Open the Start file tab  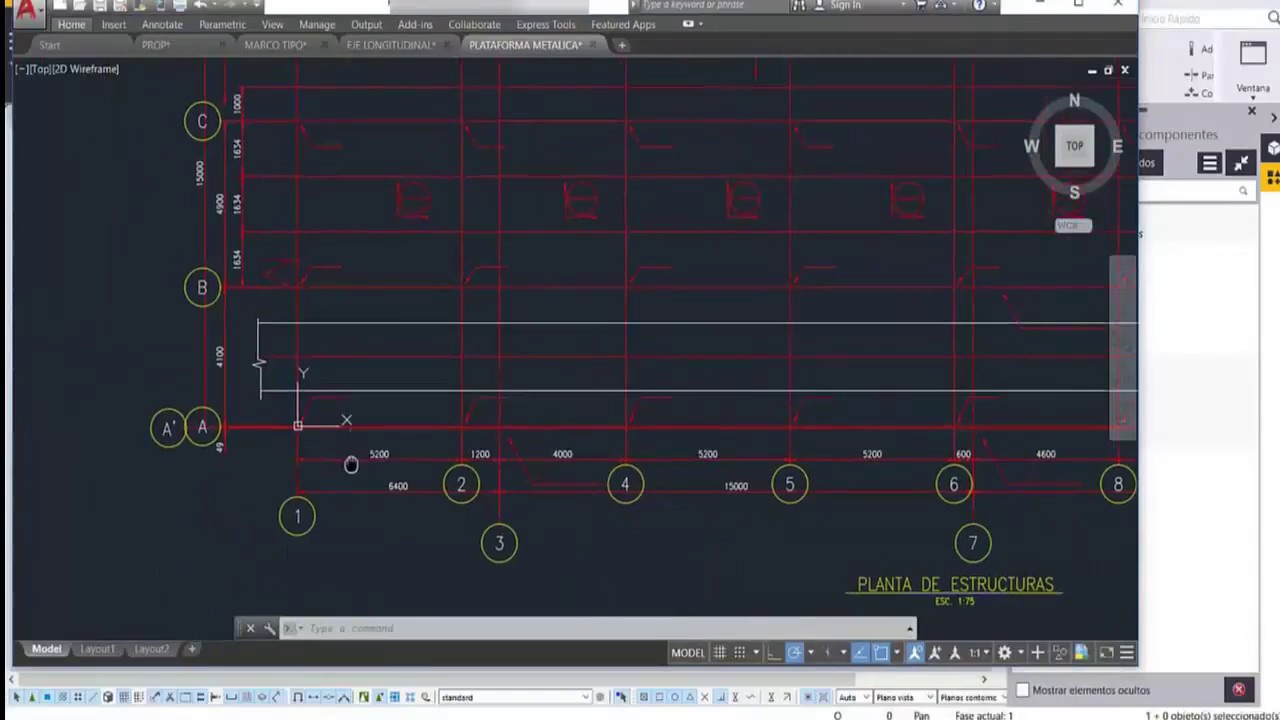click(50, 45)
